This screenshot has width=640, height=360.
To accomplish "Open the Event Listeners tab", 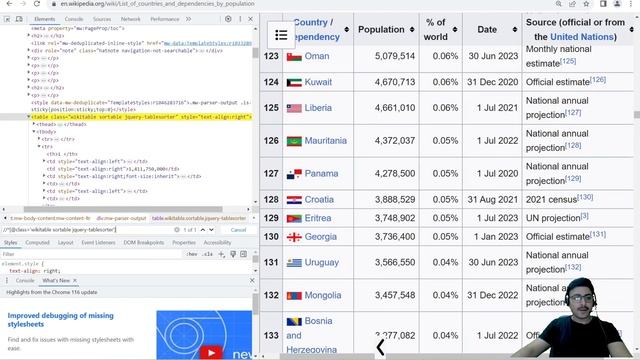I will 98,242.
